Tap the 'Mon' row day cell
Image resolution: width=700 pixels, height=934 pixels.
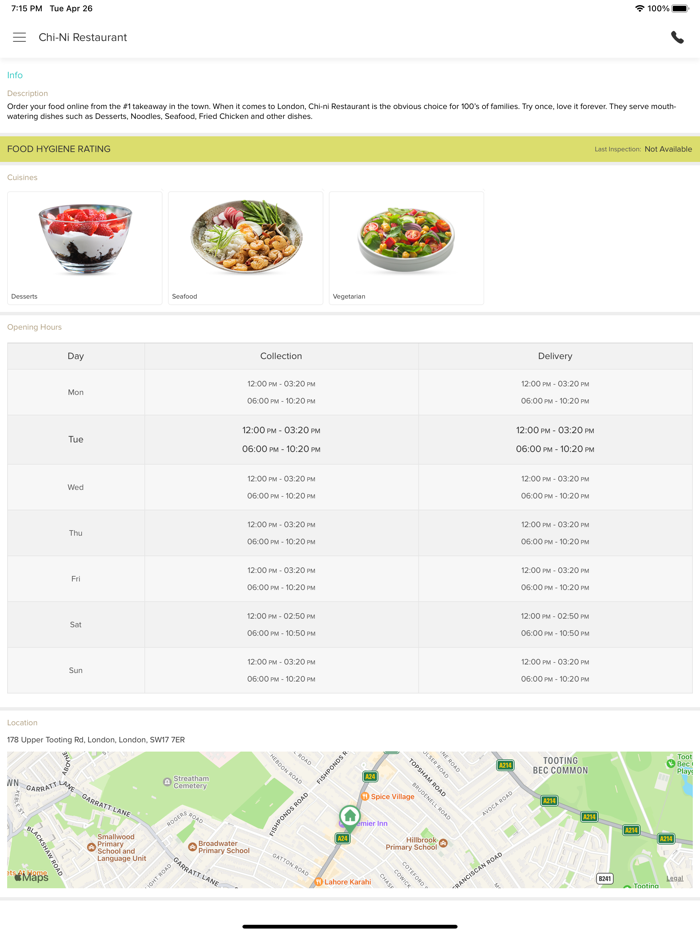pos(76,392)
